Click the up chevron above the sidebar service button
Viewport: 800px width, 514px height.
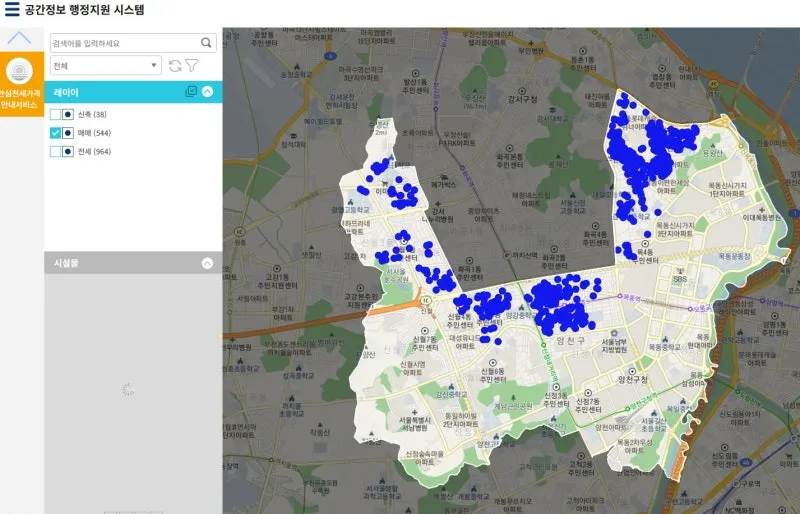click(x=20, y=38)
